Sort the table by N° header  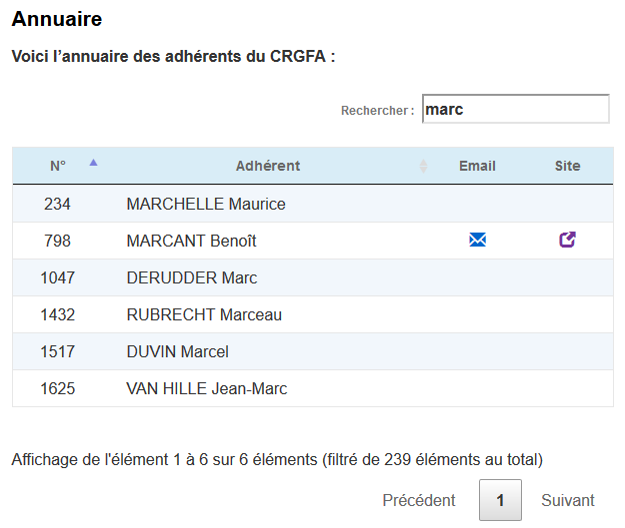point(58,166)
